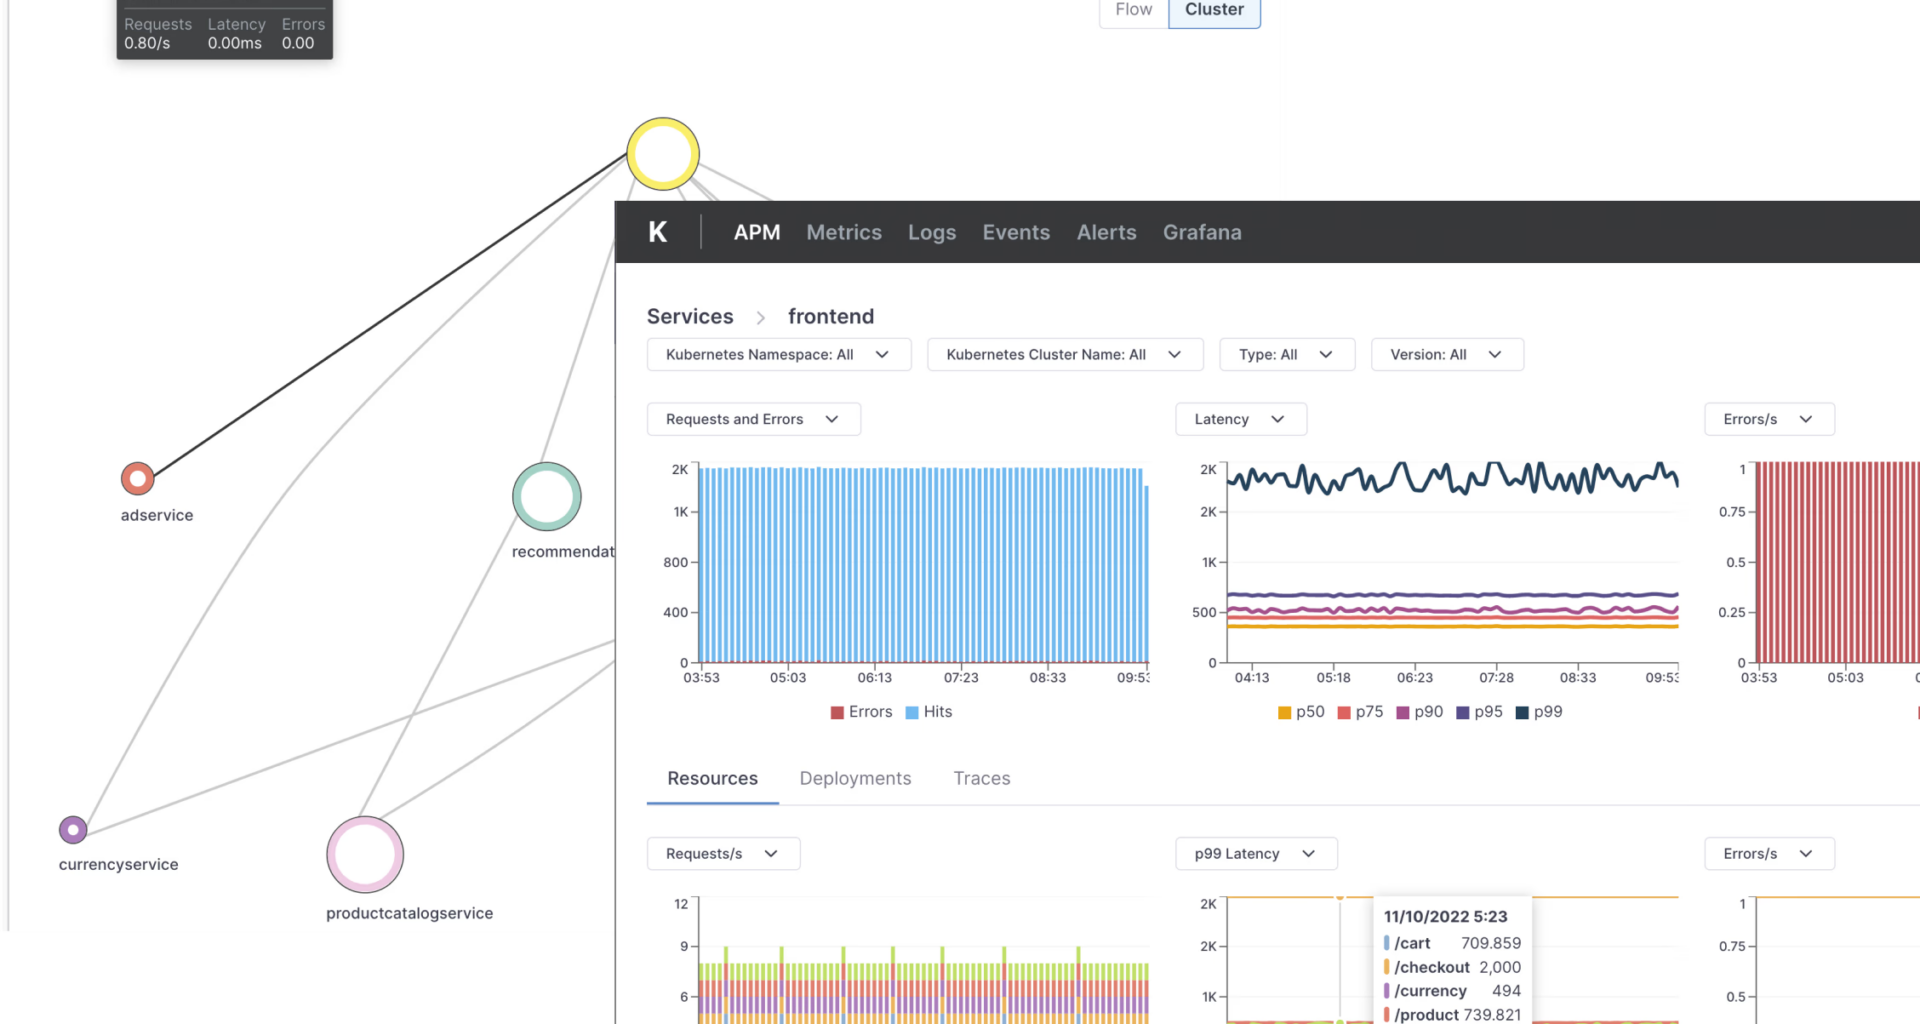
Task: Open the Type: All dropdown
Action: click(1287, 354)
